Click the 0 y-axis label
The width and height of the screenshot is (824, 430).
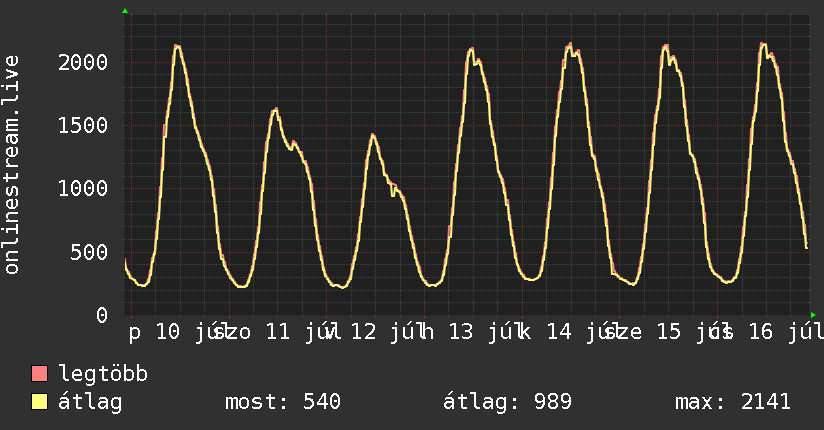point(102,315)
